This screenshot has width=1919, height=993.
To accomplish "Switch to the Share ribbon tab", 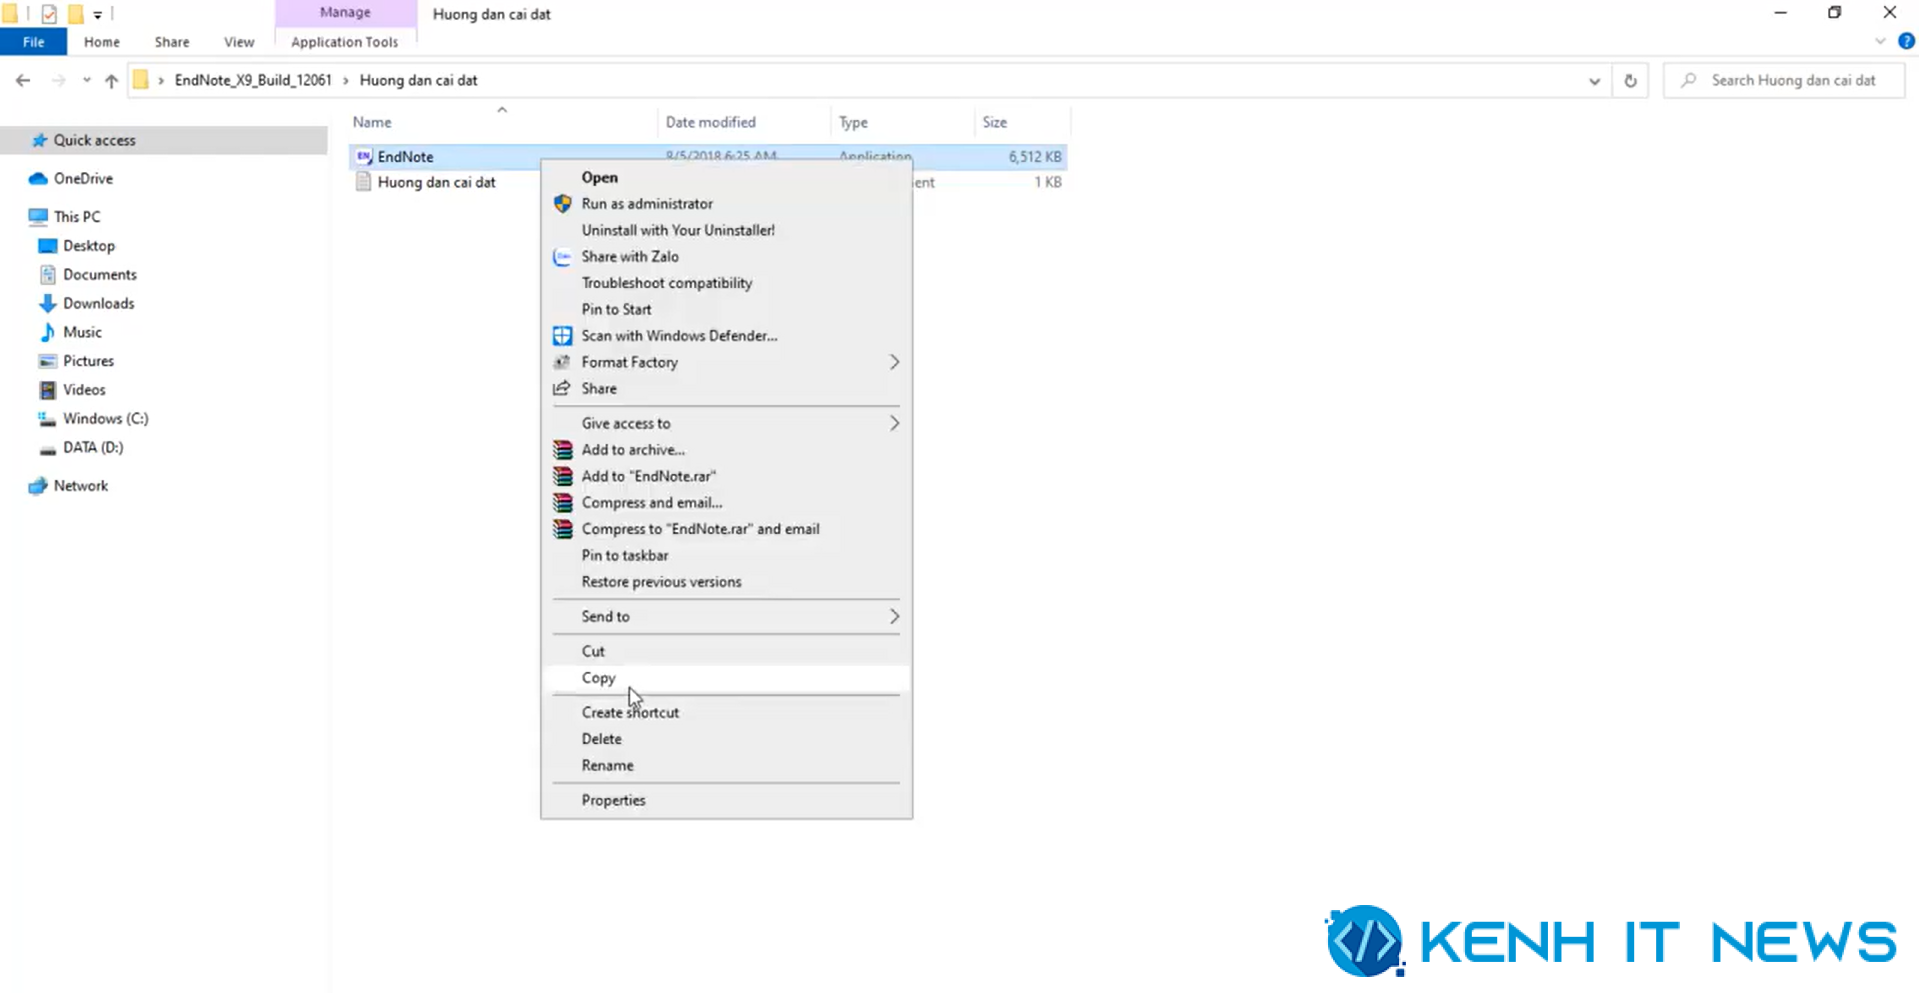I will pyautogui.click(x=172, y=42).
